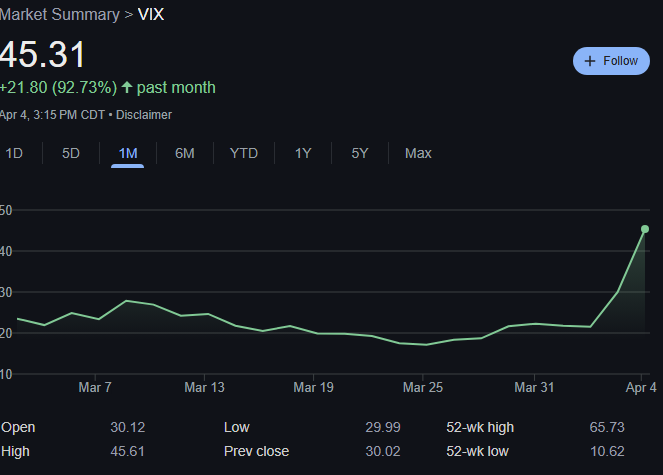Click the 'past month' label
The width and height of the screenshot is (663, 475).
[x=176, y=88]
